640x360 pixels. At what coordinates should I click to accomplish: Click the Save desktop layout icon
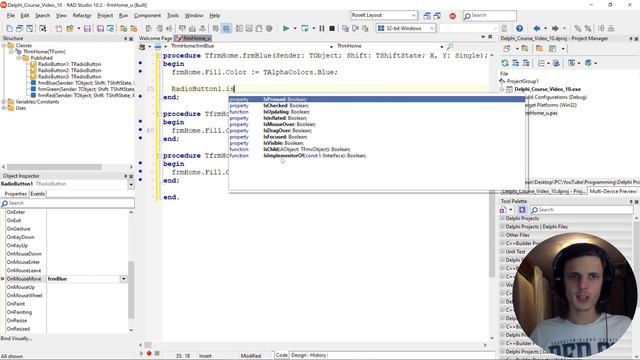click(427, 16)
